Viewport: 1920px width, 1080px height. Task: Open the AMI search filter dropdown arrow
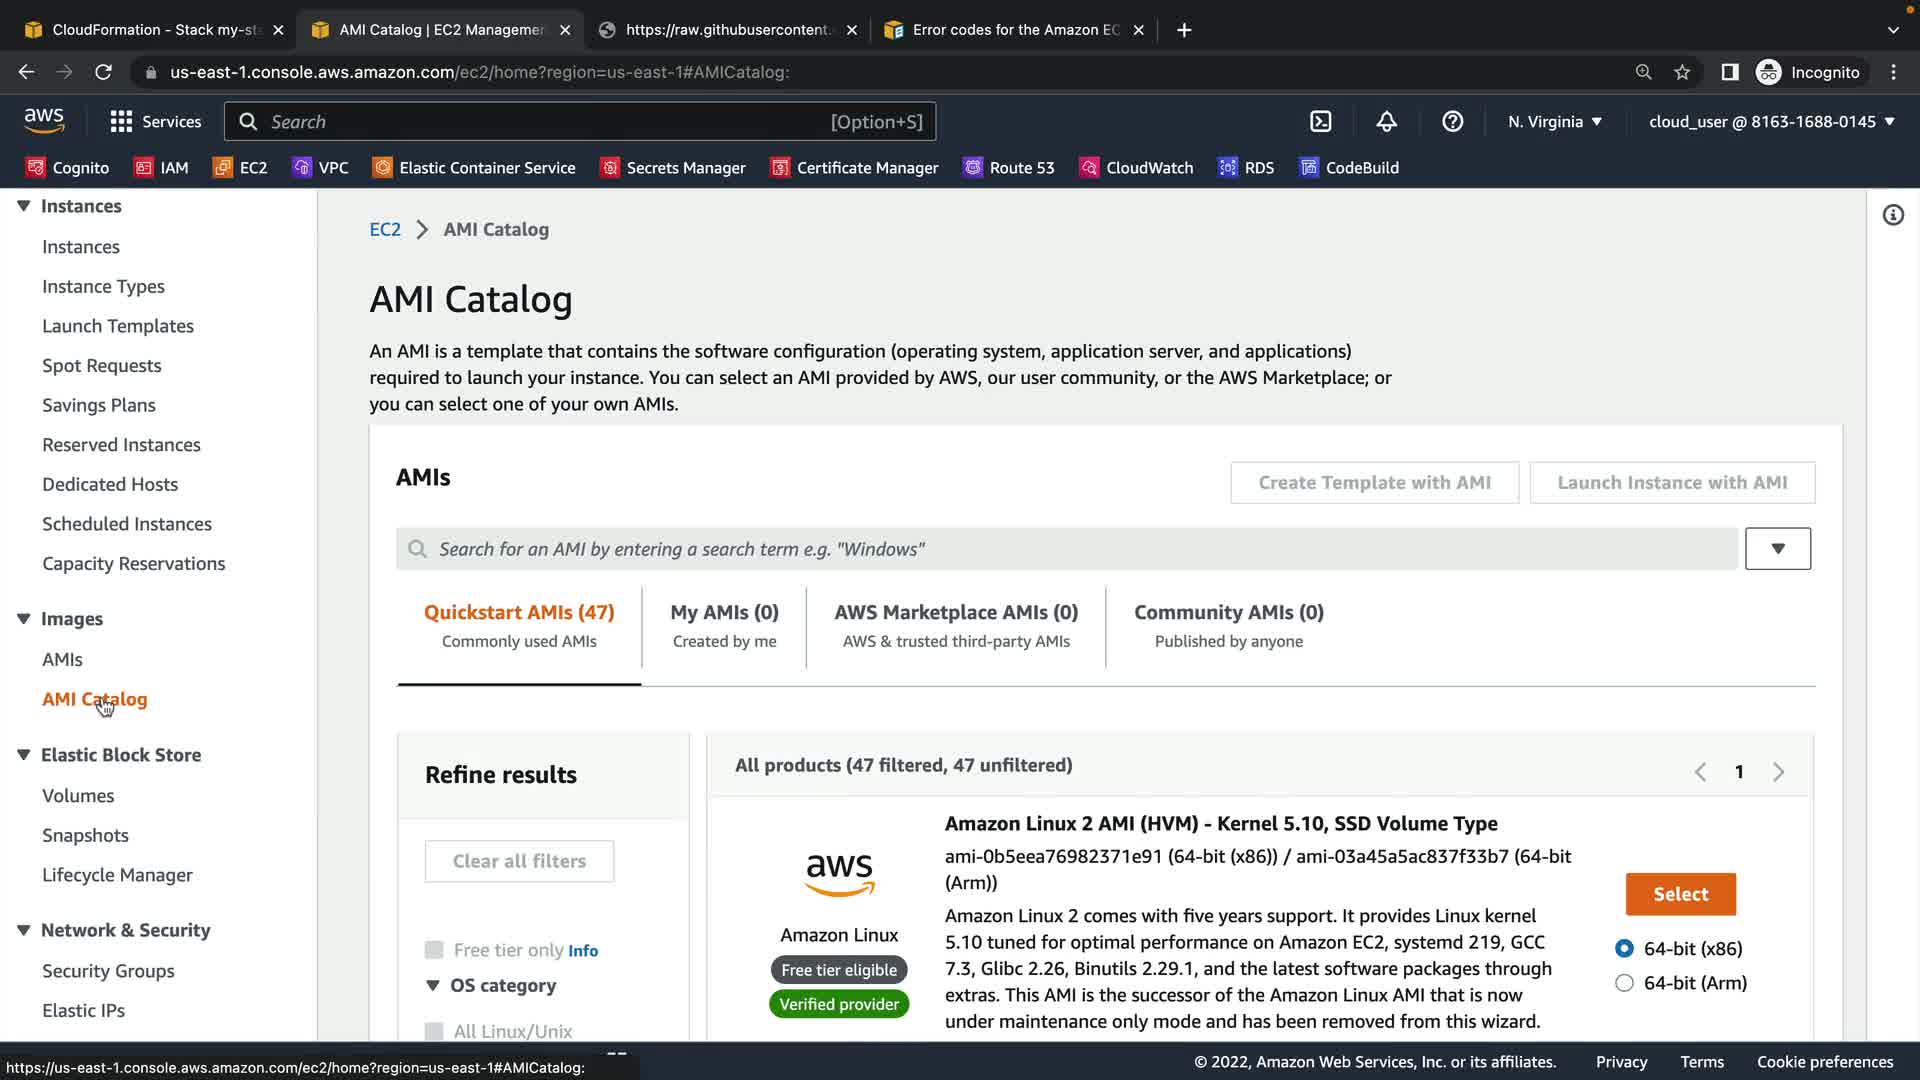click(1777, 549)
